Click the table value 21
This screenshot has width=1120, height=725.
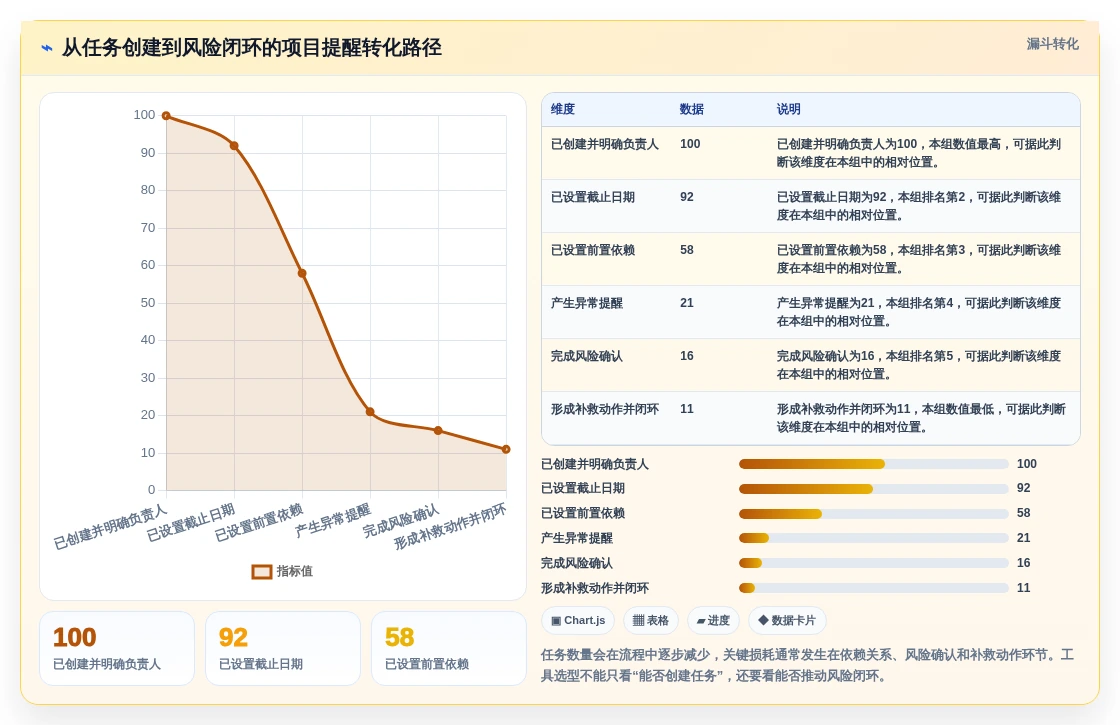click(x=686, y=303)
